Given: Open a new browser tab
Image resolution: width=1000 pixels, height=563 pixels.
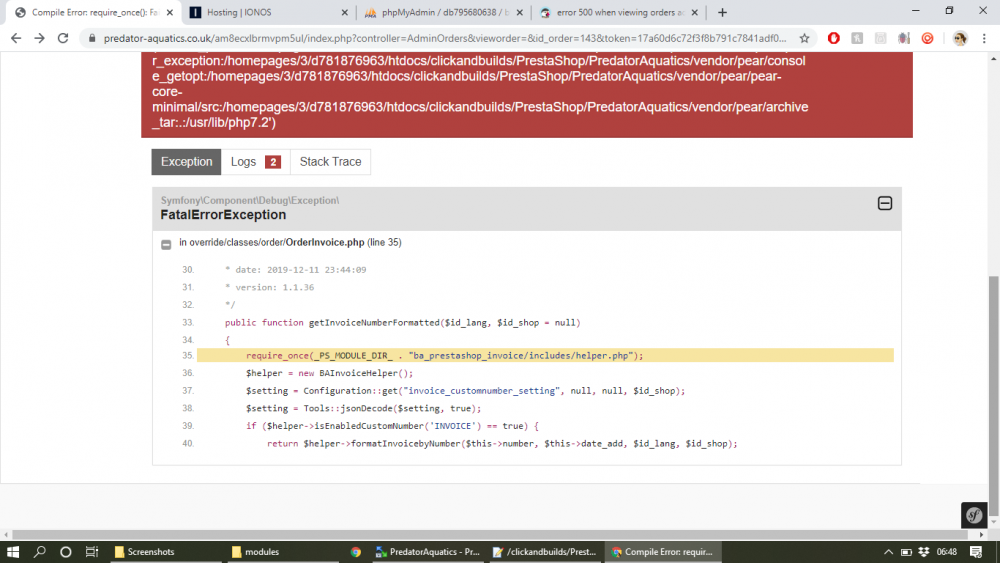Looking at the screenshot, I should tap(722, 12).
